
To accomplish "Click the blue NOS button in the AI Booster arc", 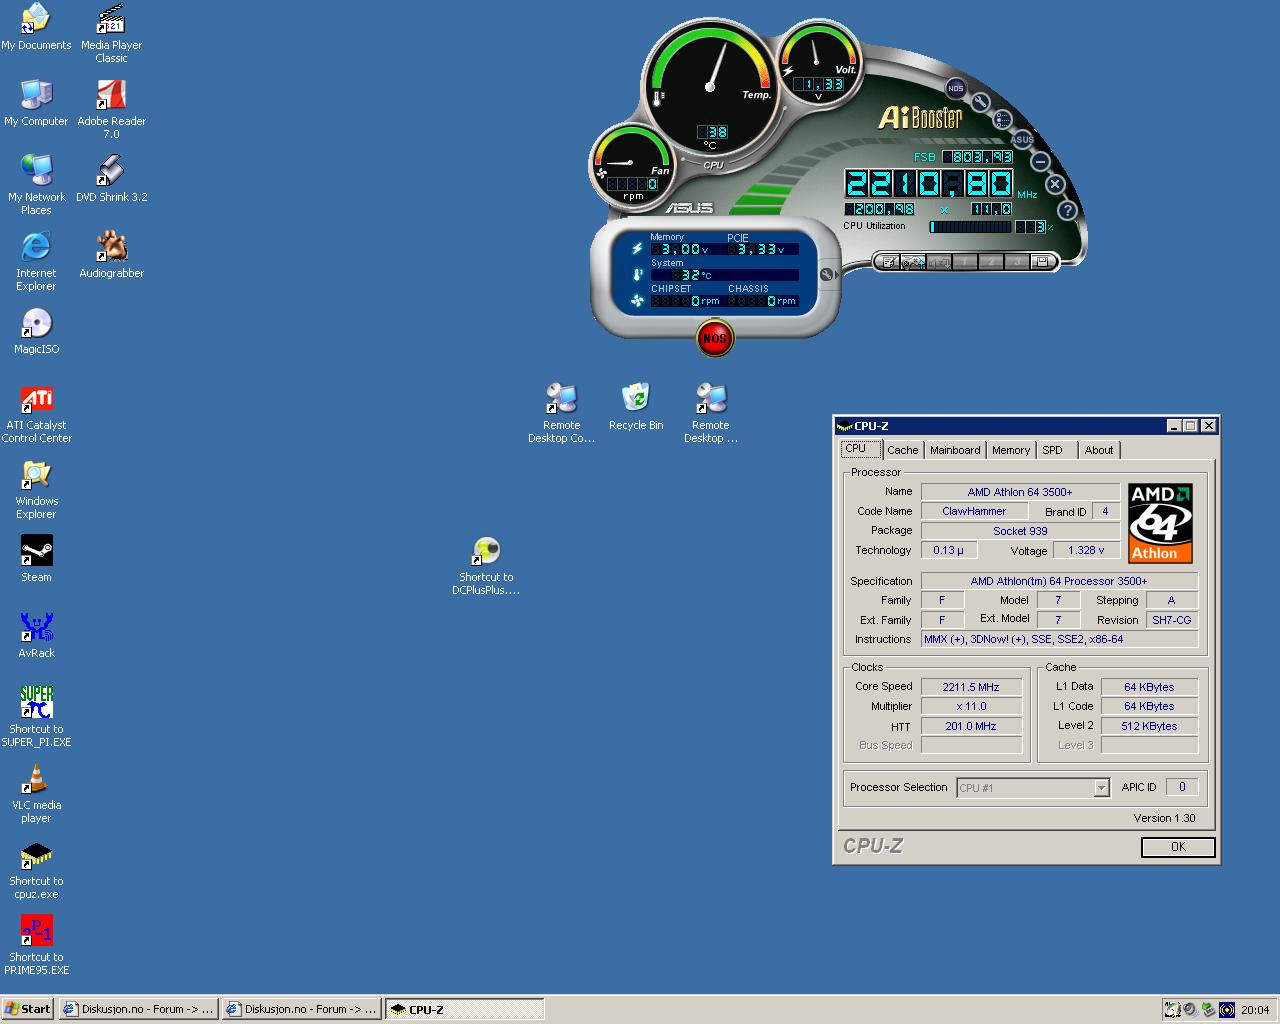I will (x=956, y=88).
